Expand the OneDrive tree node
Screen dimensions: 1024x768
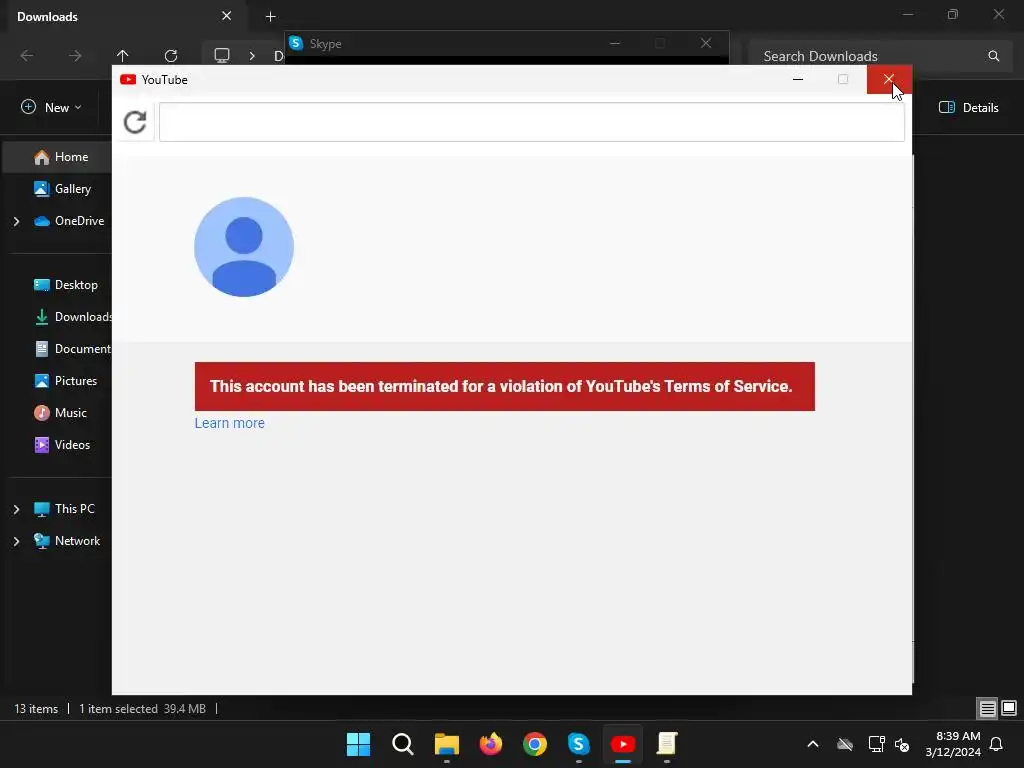point(16,221)
